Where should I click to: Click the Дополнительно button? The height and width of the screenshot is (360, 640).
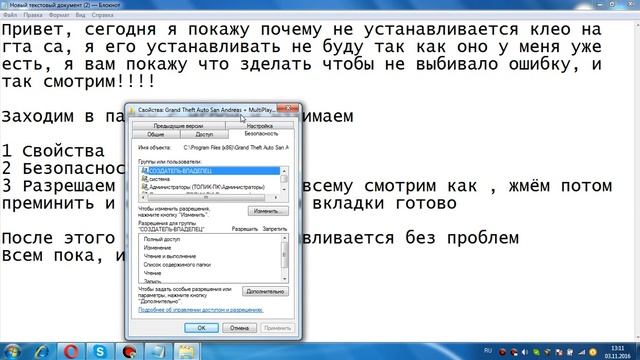(x=265, y=291)
